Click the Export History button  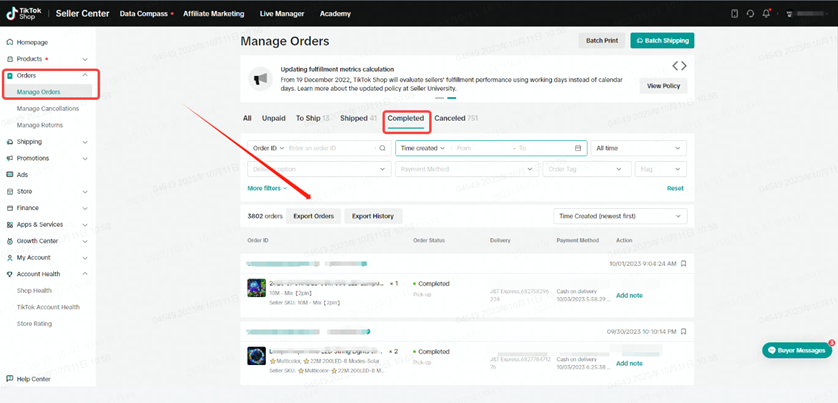coord(373,216)
